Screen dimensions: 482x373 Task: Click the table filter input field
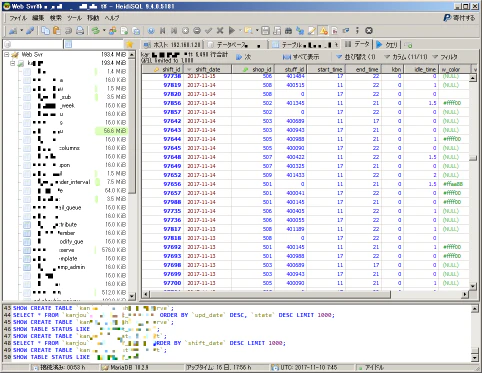[94, 44]
